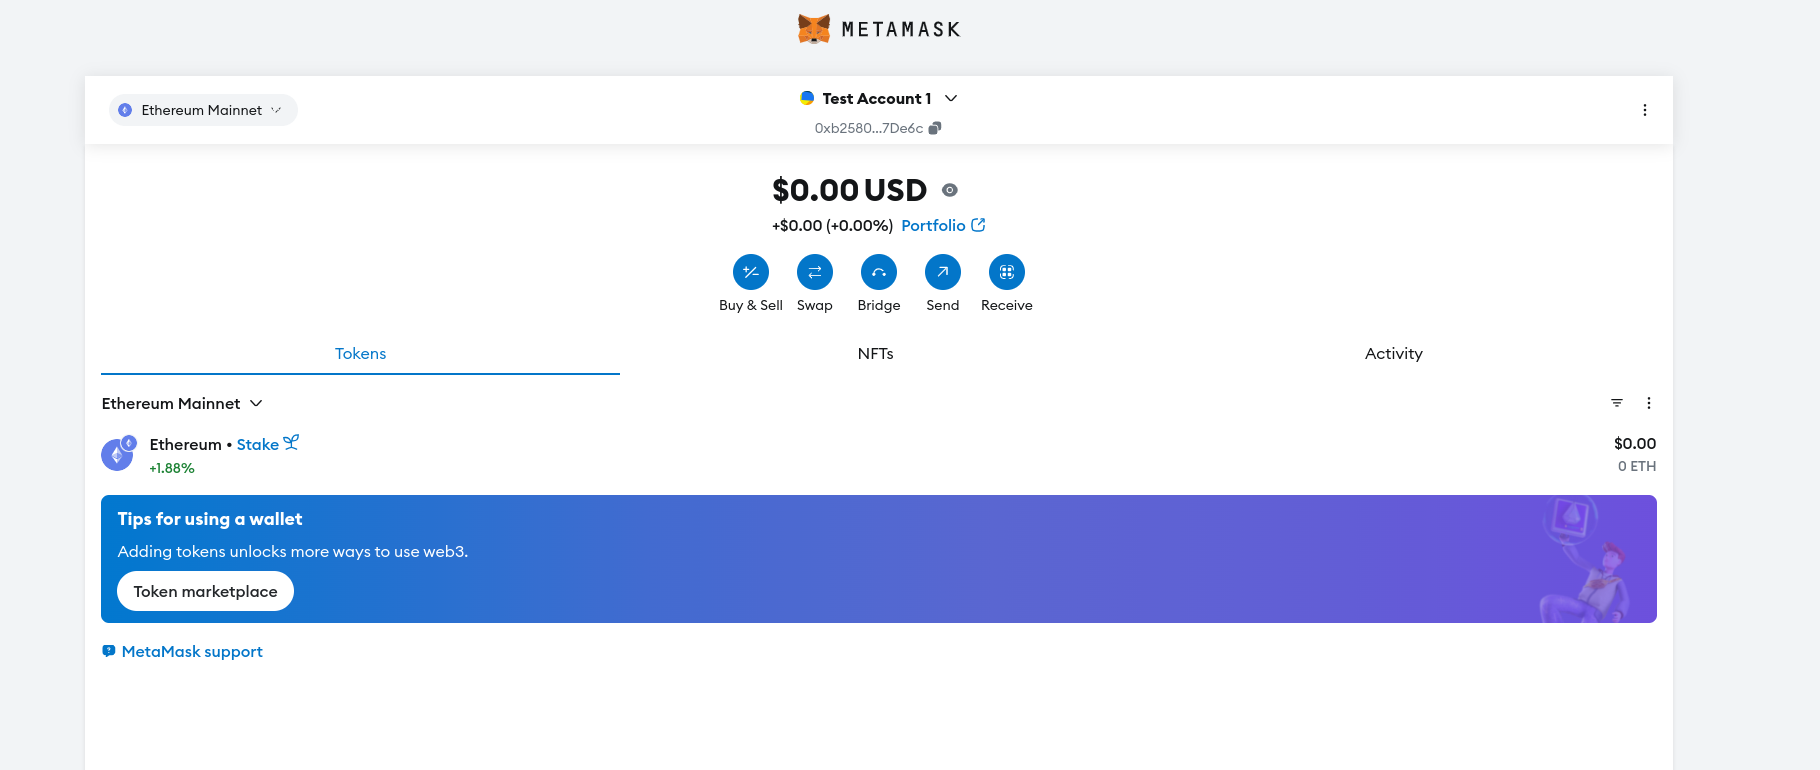Click the MetaMask fox logo
This screenshot has height=770, width=1820.
tap(814, 29)
